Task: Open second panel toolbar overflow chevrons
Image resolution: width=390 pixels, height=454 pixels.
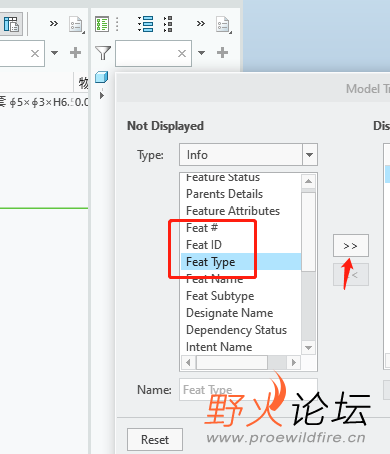Action: 201,23
